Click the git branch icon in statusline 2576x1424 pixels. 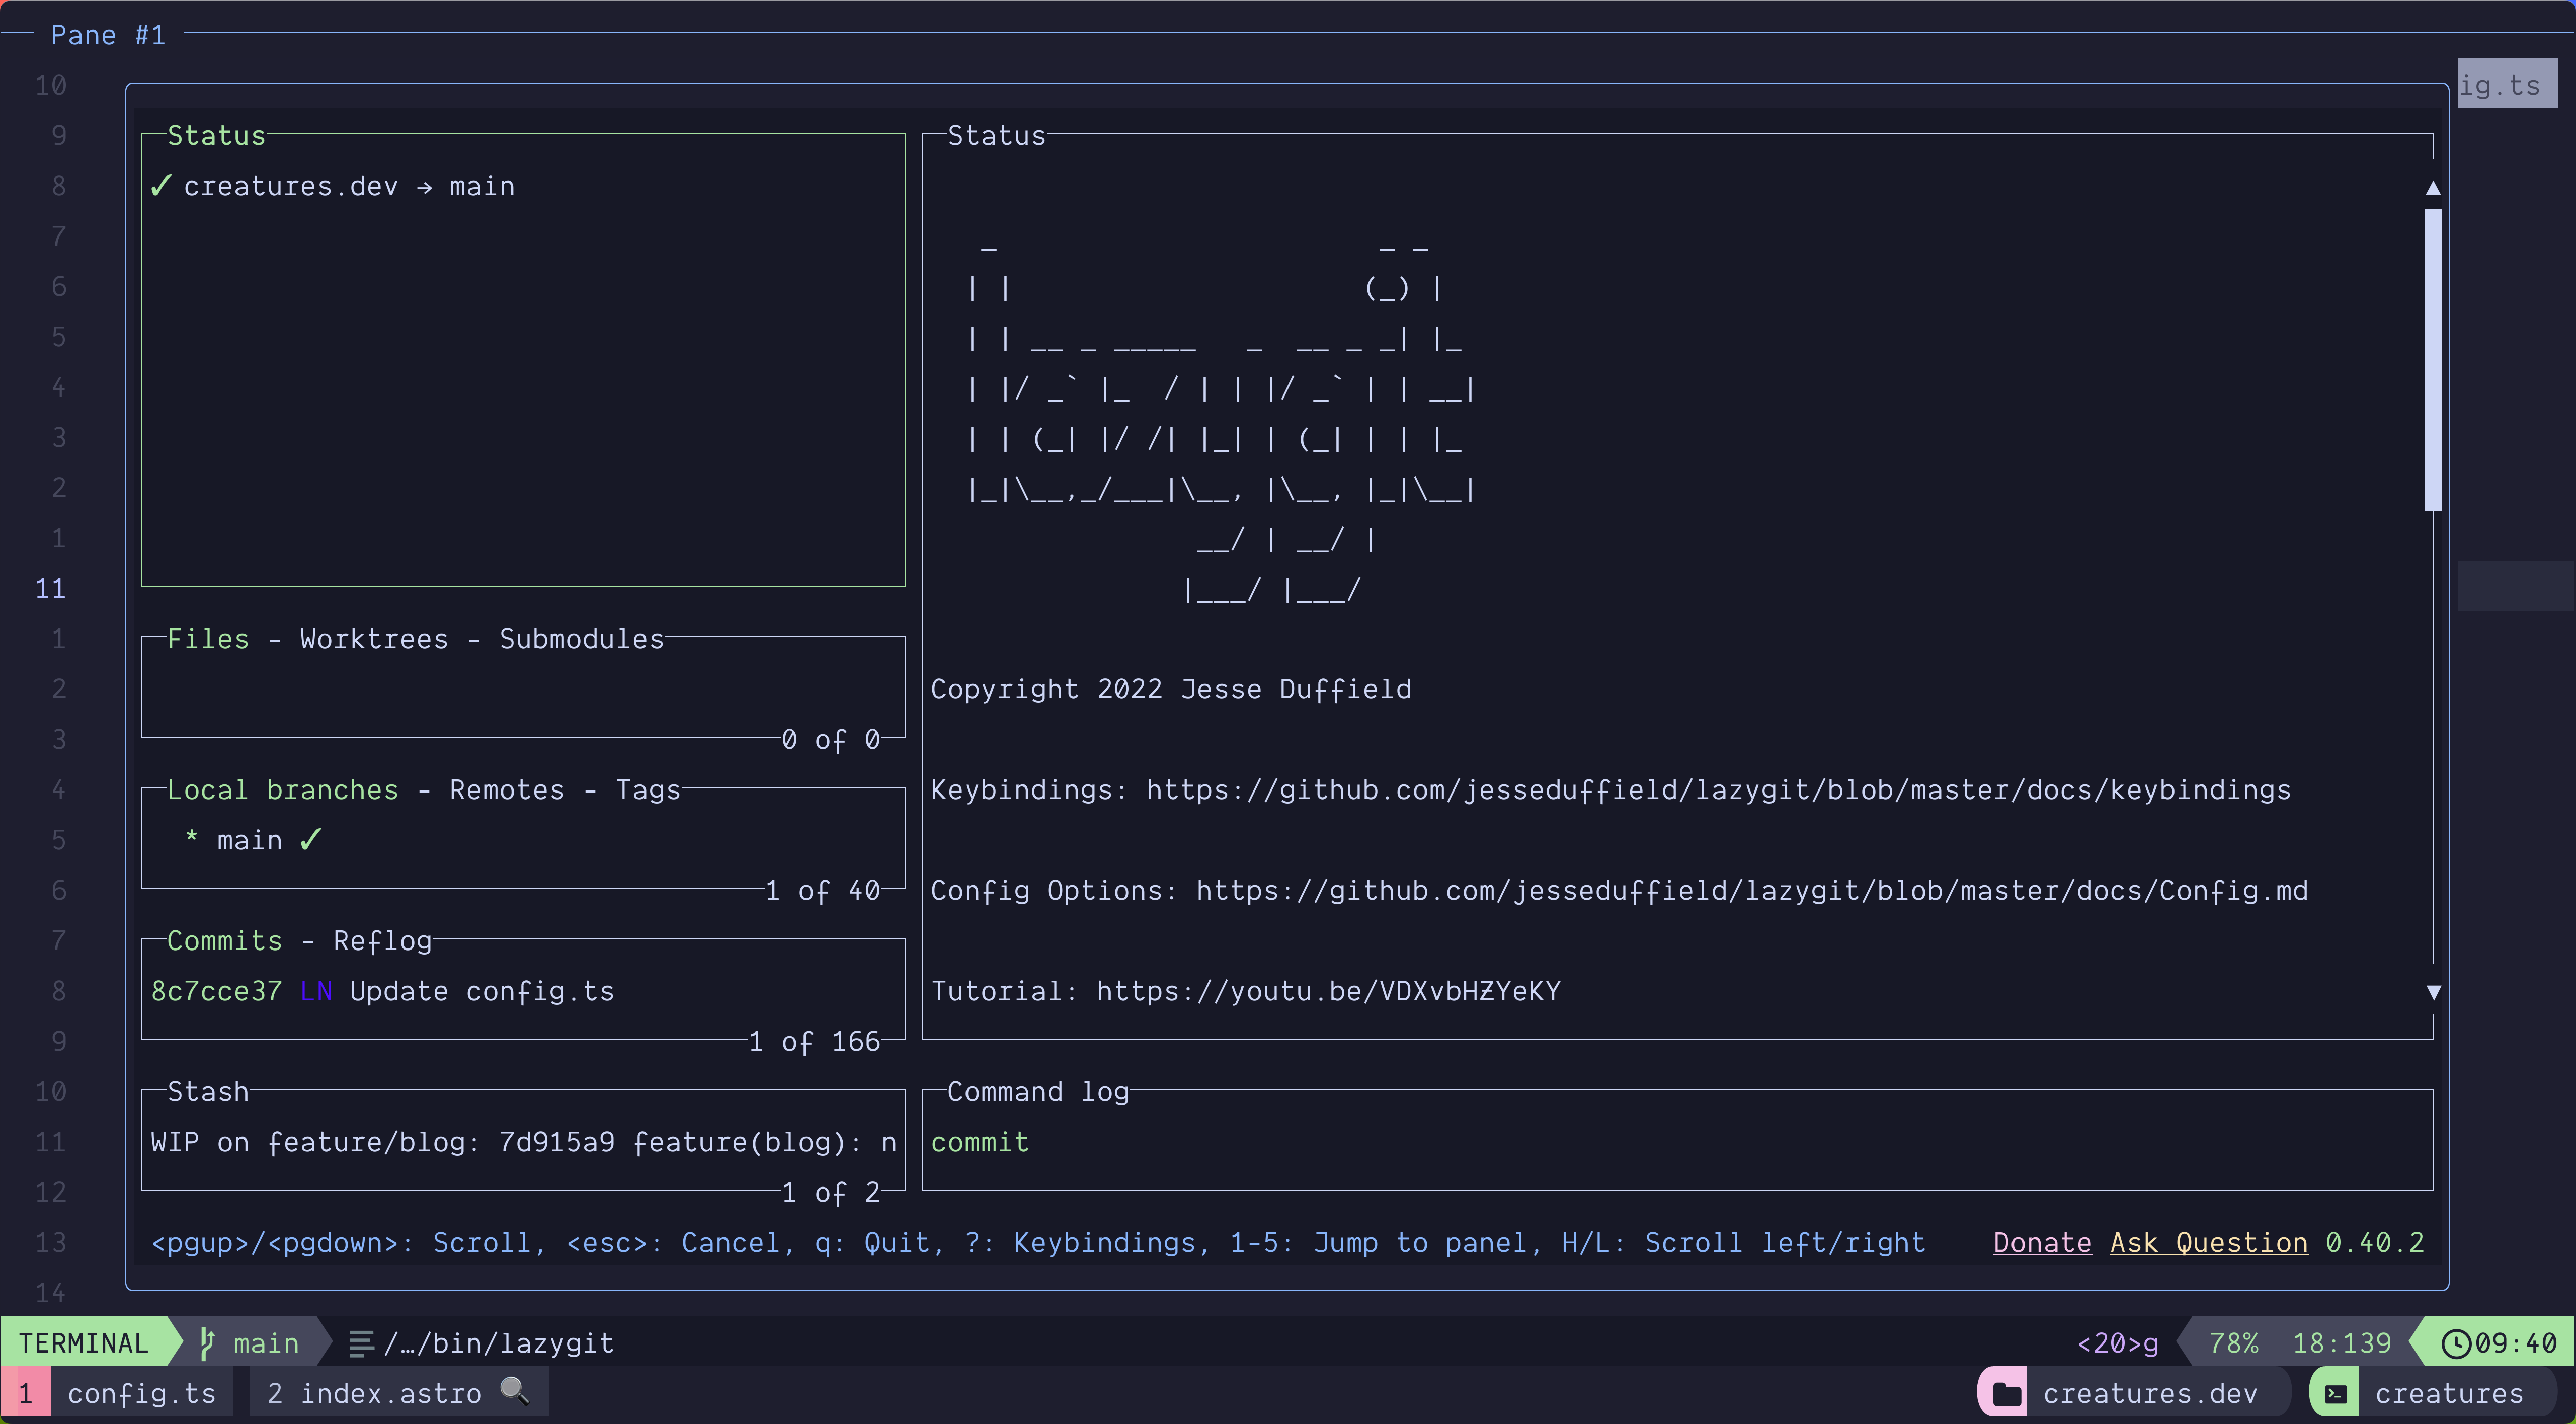tap(207, 1343)
